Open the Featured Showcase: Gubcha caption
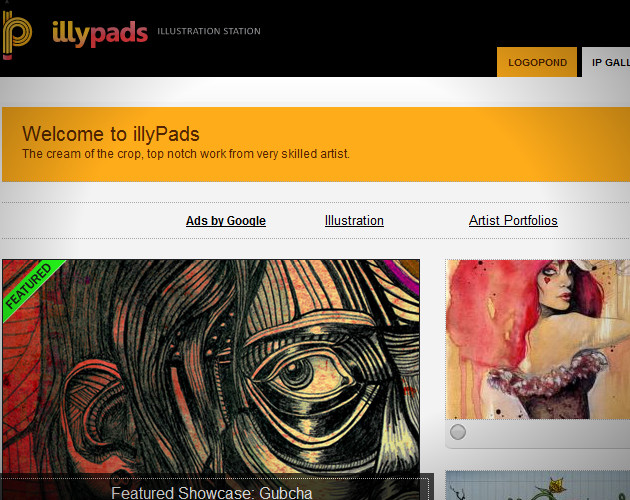 tap(212, 492)
